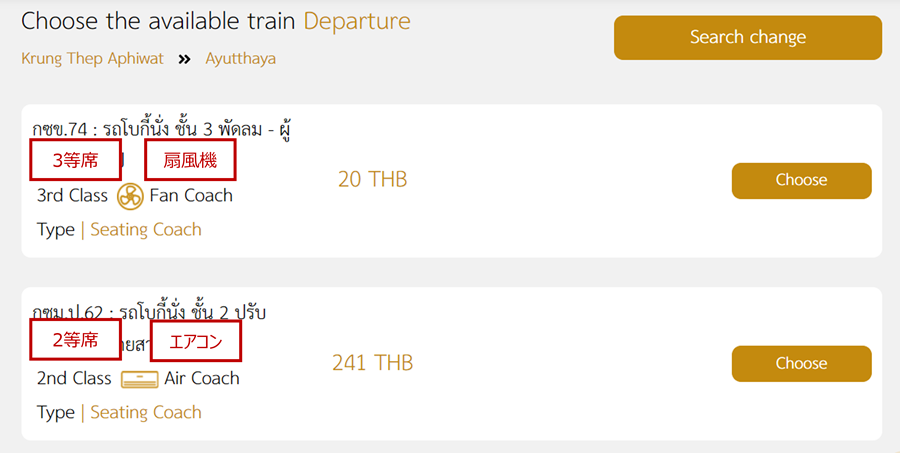The height and width of the screenshot is (453, 900).
Task: Choose the 20 THB third class train
Action: coord(801,181)
